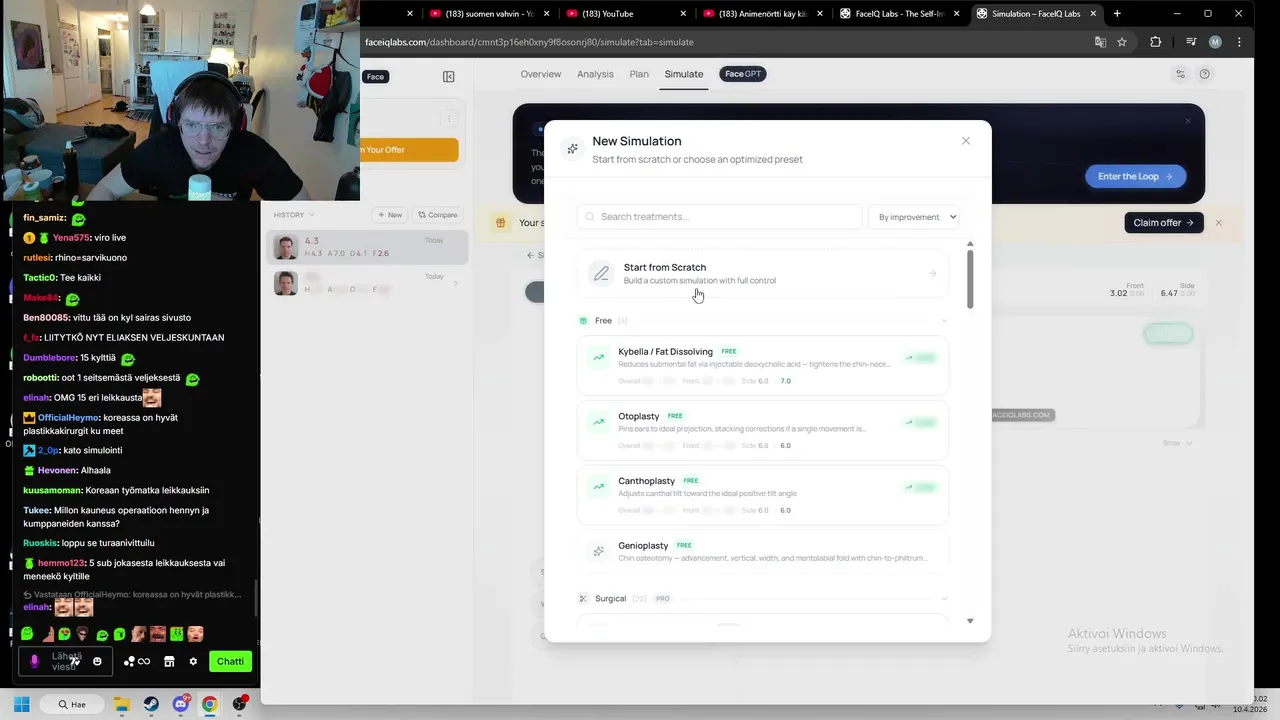Click the orange Your Offer button
The height and width of the screenshot is (720, 1280).
click(x=409, y=150)
